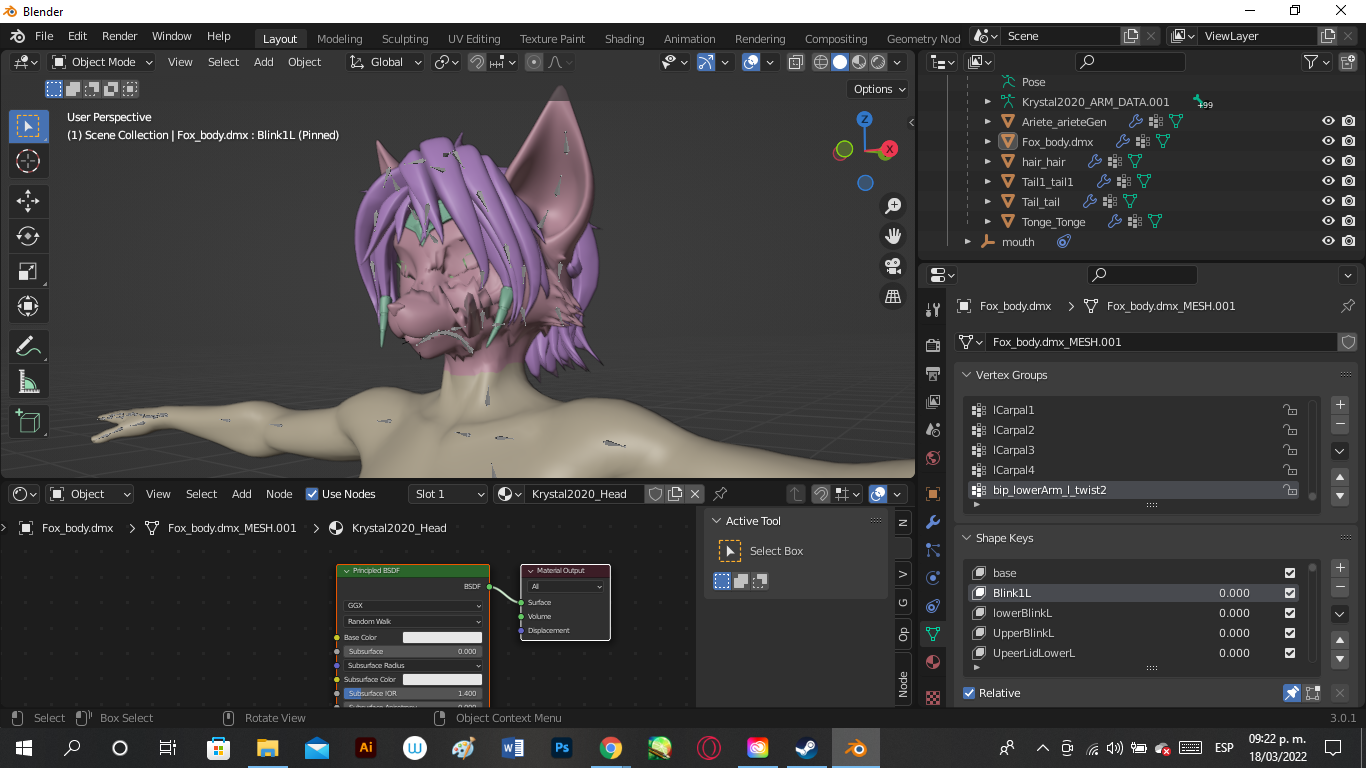1366x768 pixels.
Task: Open the Render menu
Action: coord(120,36)
